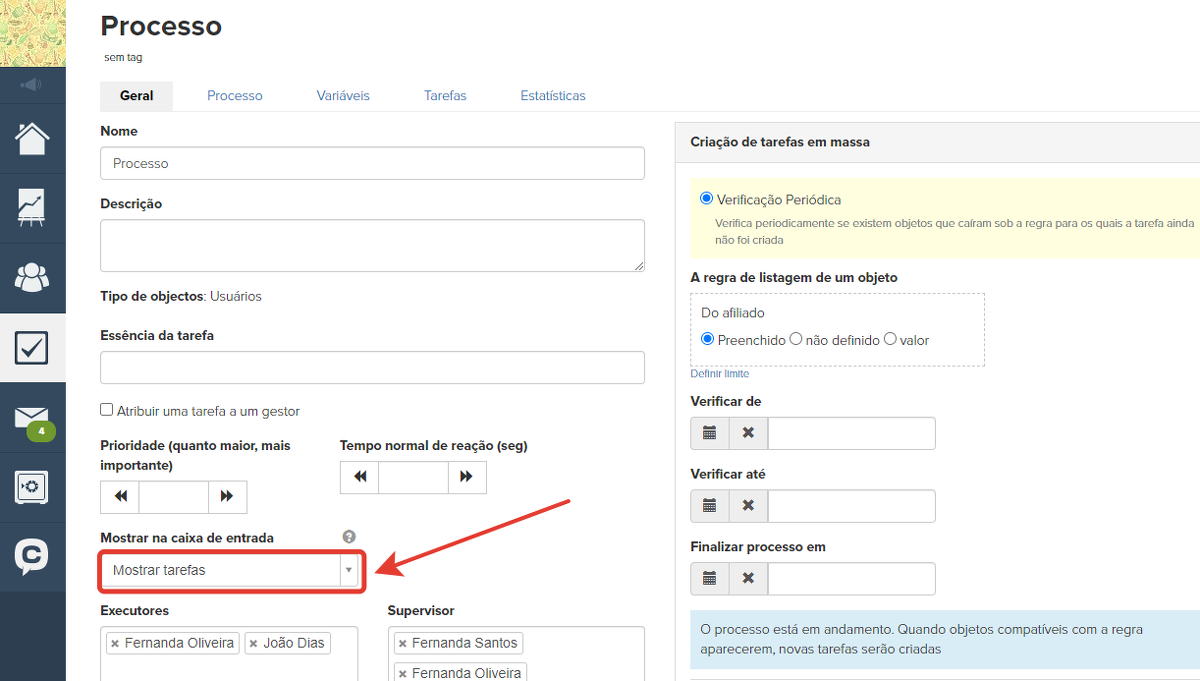Decrease Tempo normal de reação value

tap(359, 477)
